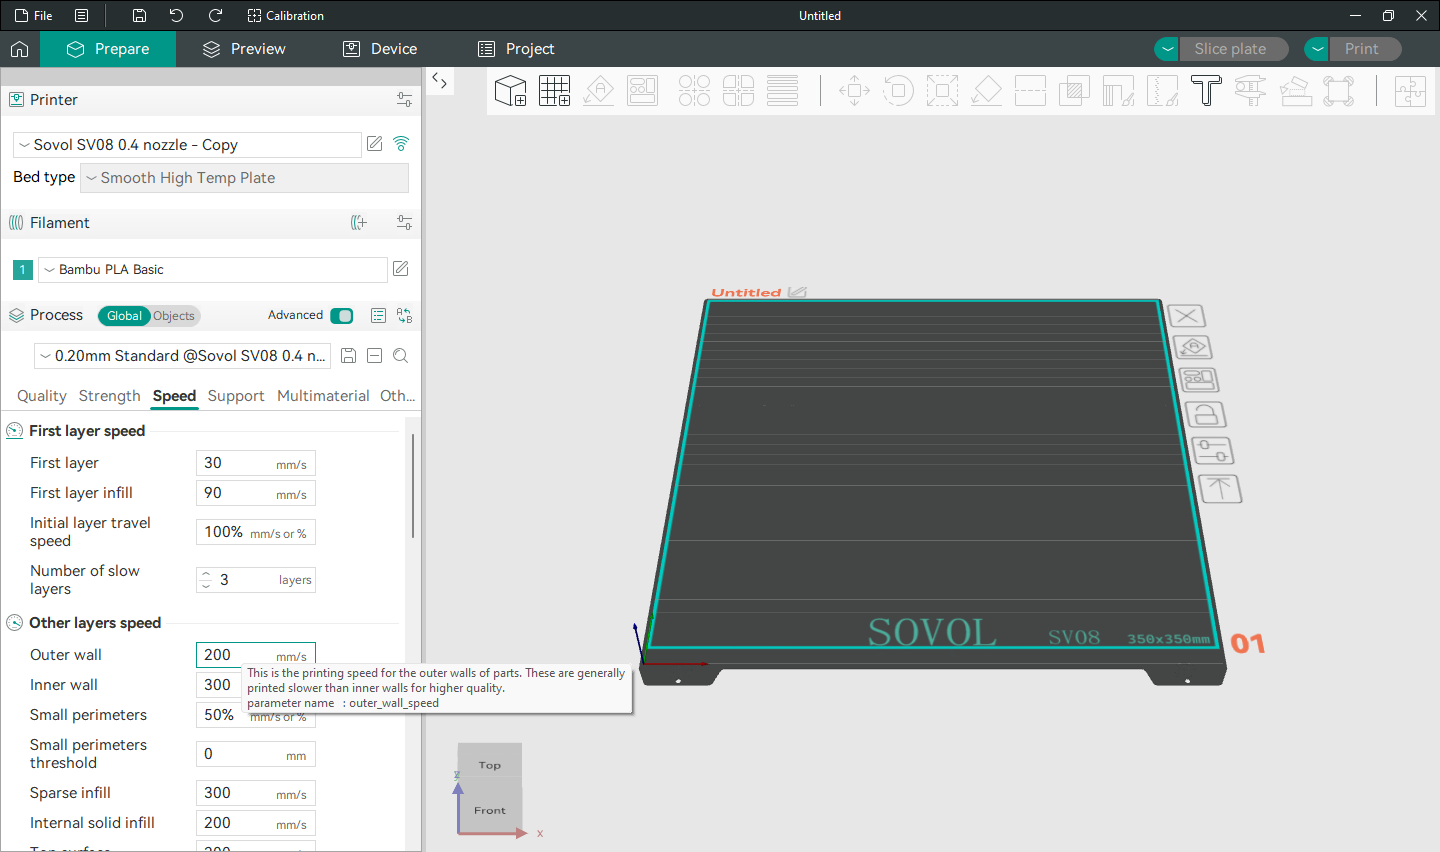Split to objects tool
1440x852 pixels.
tap(694, 91)
